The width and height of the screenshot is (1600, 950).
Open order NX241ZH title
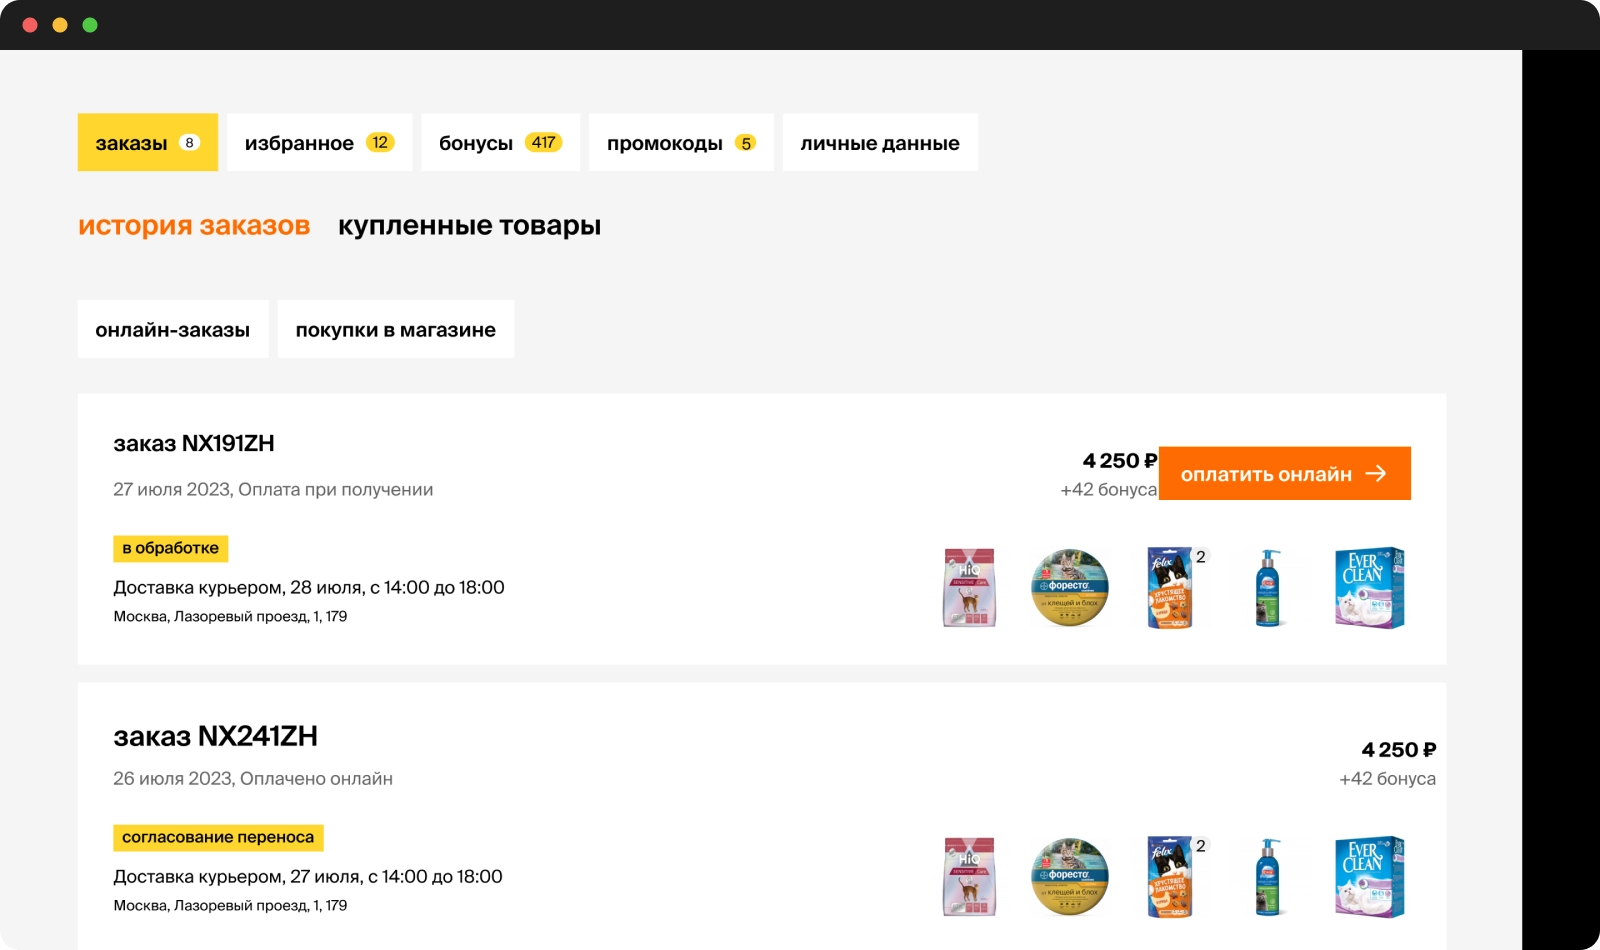[215, 736]
